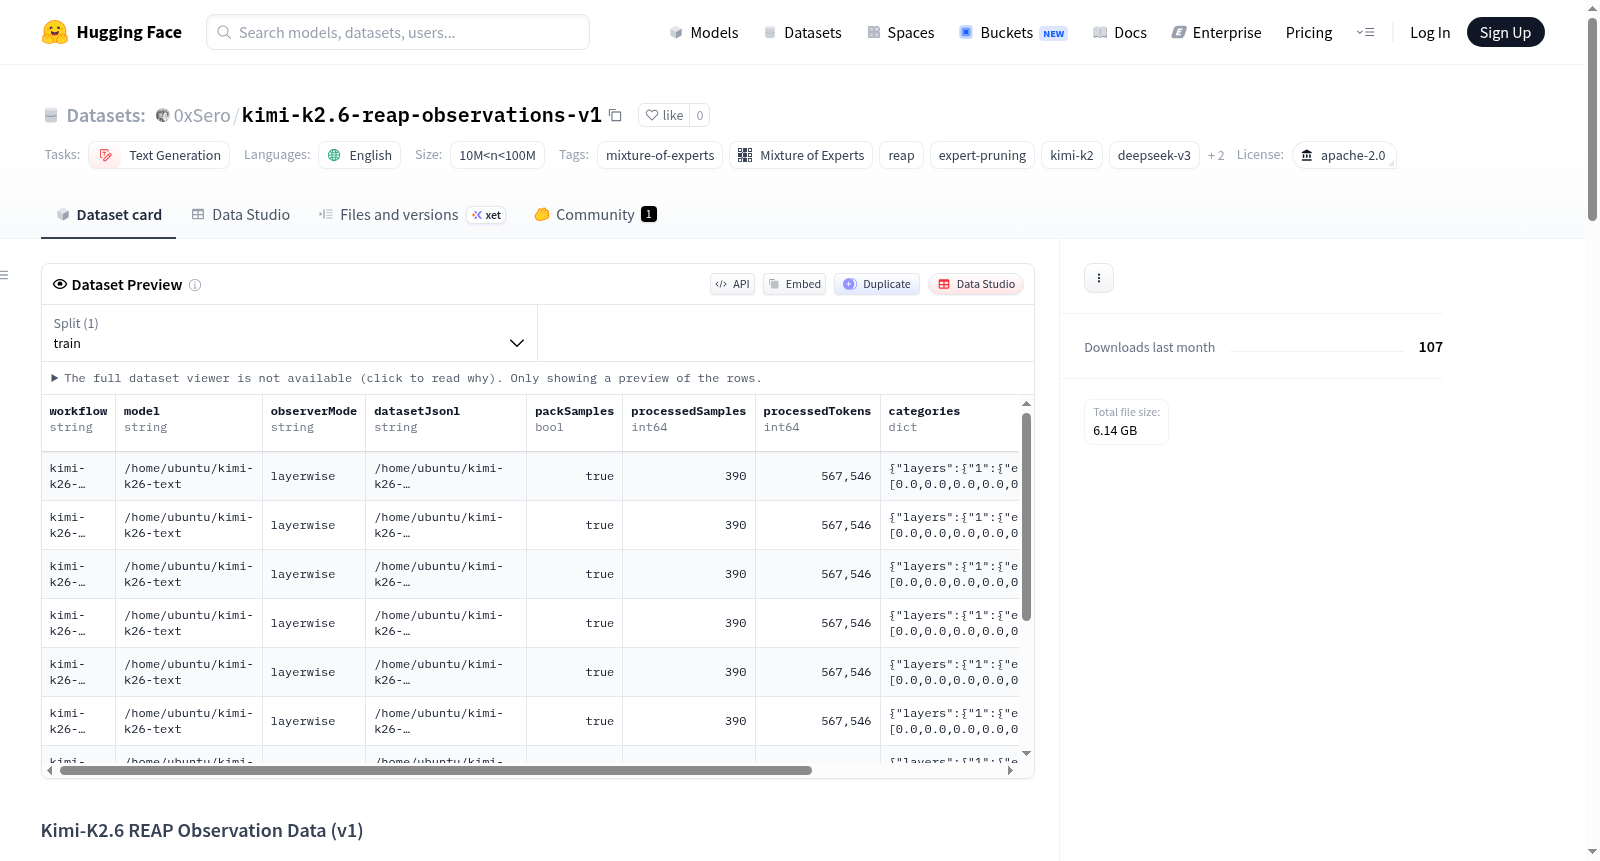Click the left-edge table of contents icon
The width and height of the screenshot is (1600, 861).
(4, 275)
